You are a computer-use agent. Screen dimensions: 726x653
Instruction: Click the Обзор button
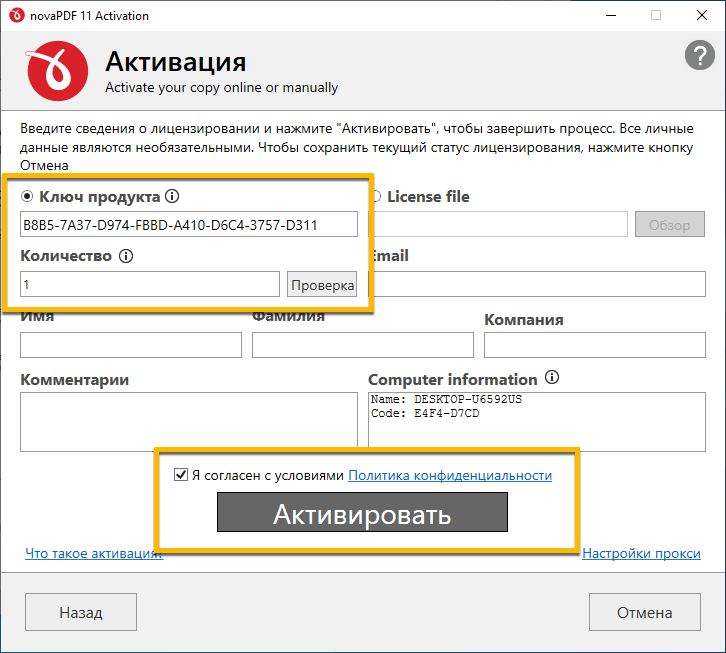pos(670,225)
